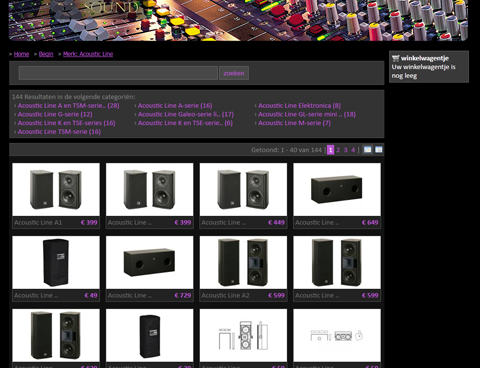Click the € 449 price label
480x368 pixels.
point(276,222)
